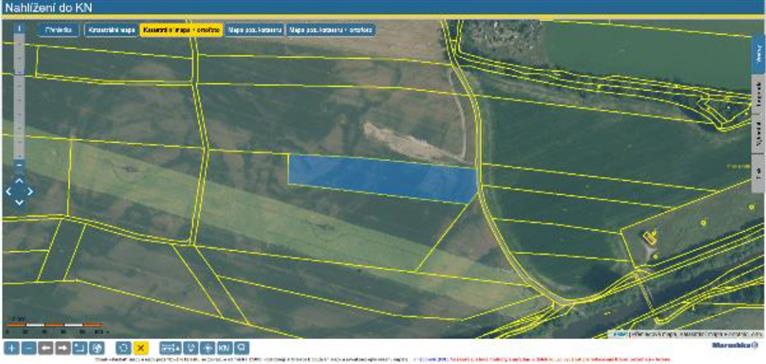Open the measuring tool in bottom toolbar

tap(170, 348)
